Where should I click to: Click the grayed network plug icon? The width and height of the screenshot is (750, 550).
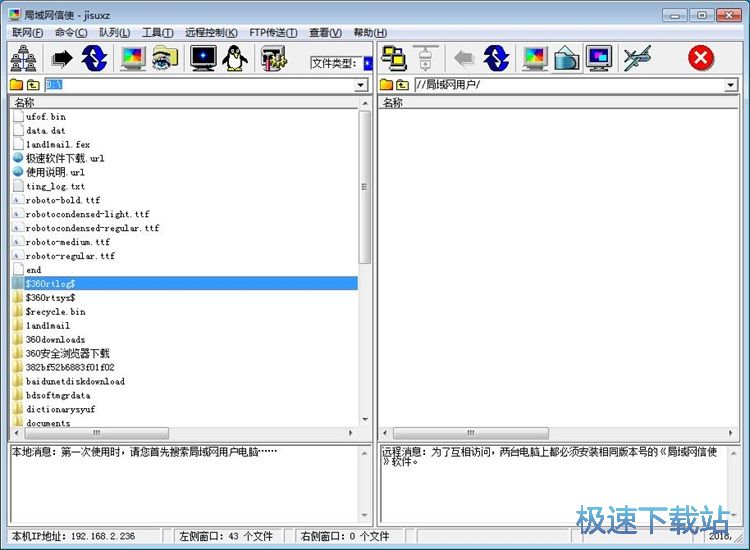click(x=426, y=58)
